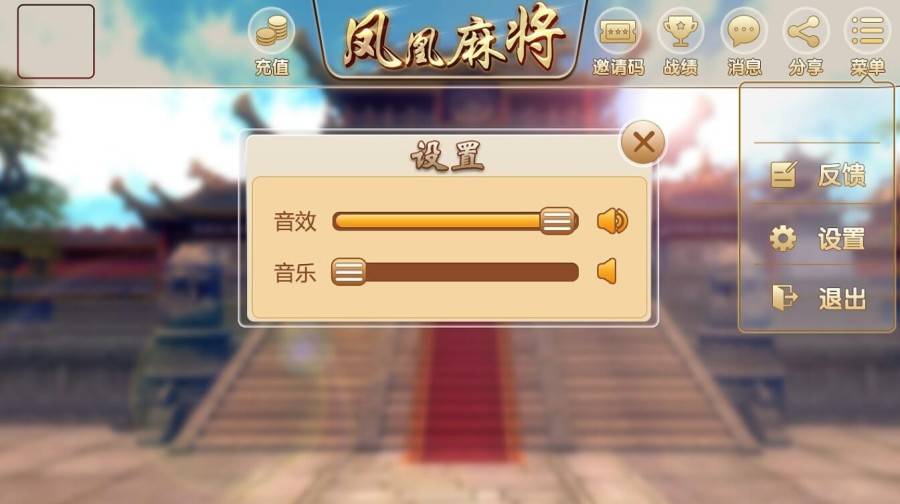This screenshot has width=900, height=504.
Task: Open the 邀请码 invitation code ticket icon
Action: [618, 31]
